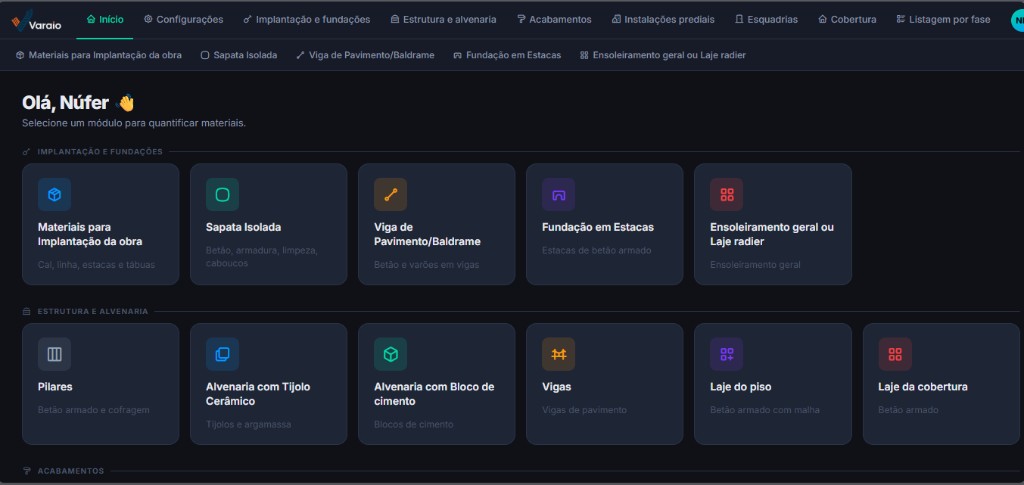Click 'Betão armado com malha' description

[x=765, y=411]
